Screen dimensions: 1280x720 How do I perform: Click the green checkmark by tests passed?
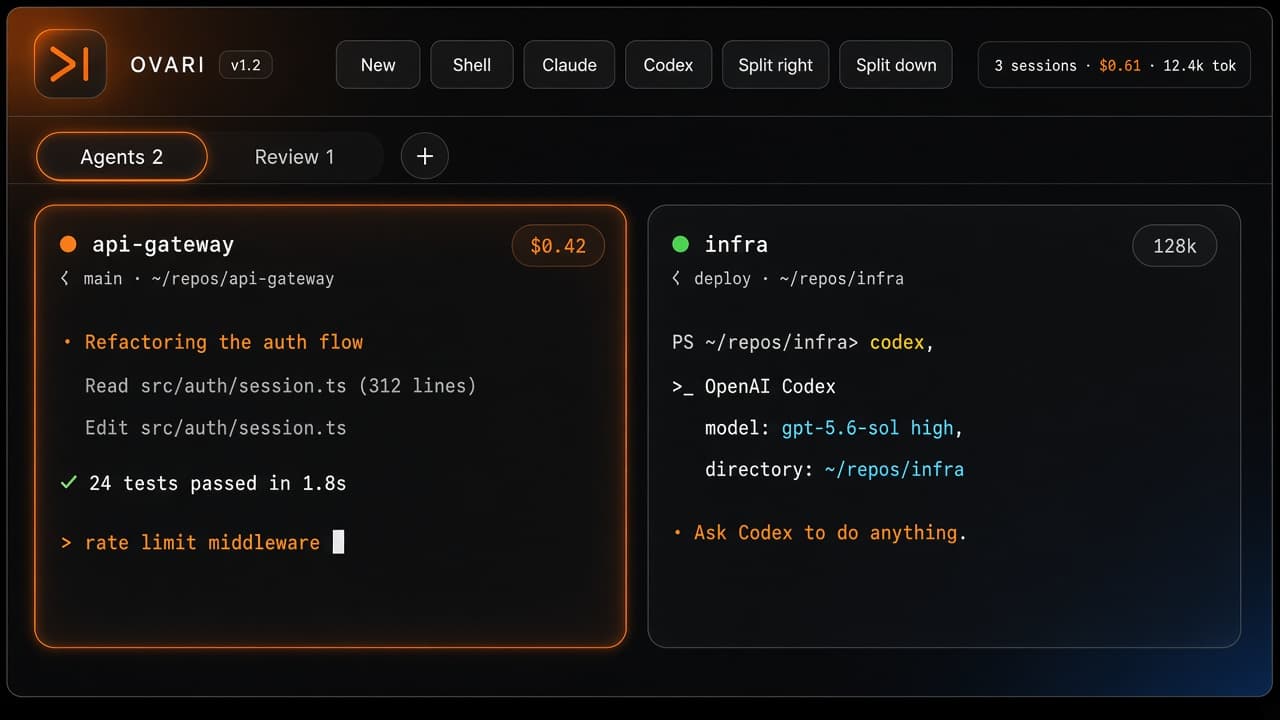68,483
